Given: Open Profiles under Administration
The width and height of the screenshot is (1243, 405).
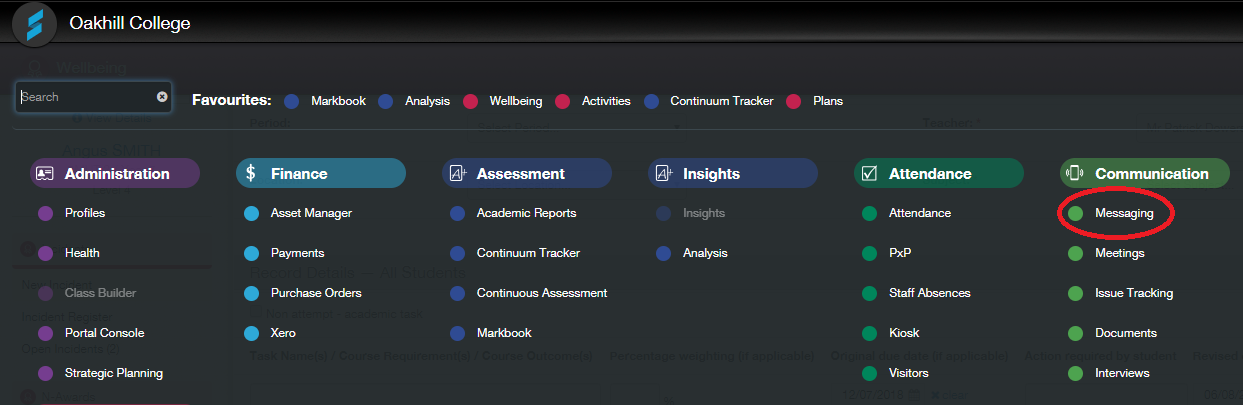Looking at the screenshot, I should [x=85, y=213].
